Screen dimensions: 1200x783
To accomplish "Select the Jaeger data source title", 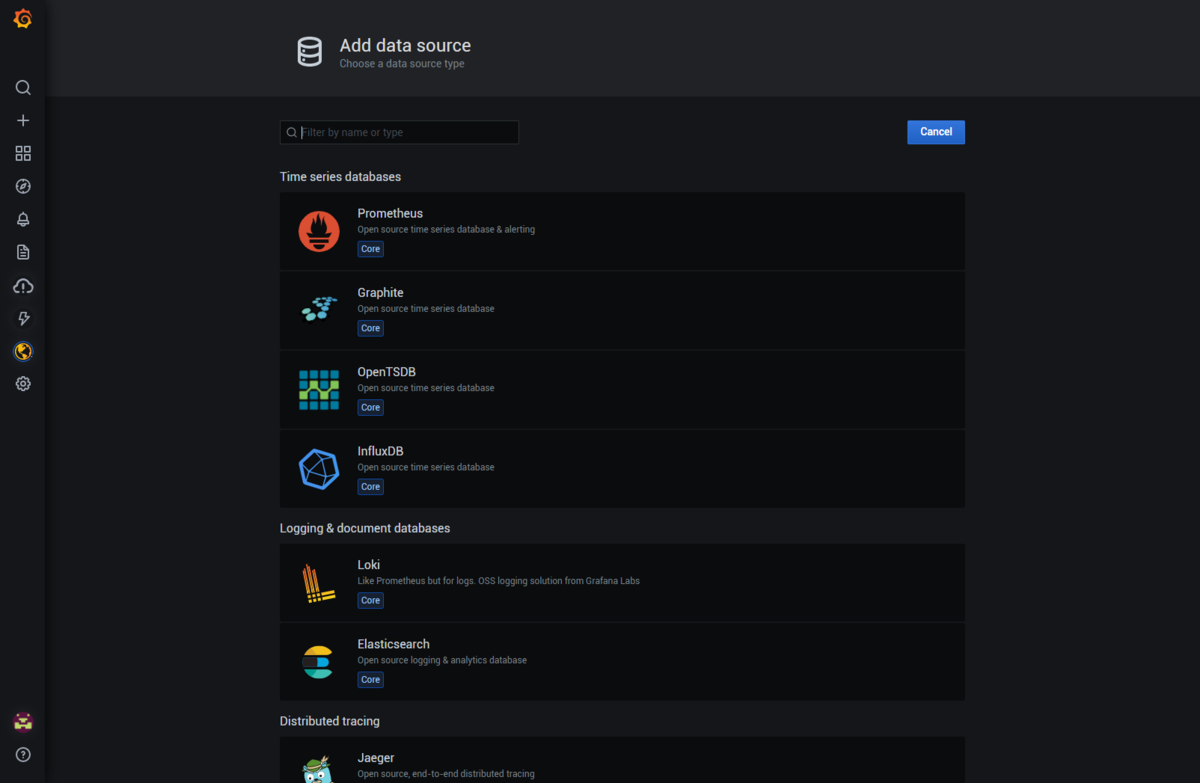I will pyautogui.click(x=376, y=758).
